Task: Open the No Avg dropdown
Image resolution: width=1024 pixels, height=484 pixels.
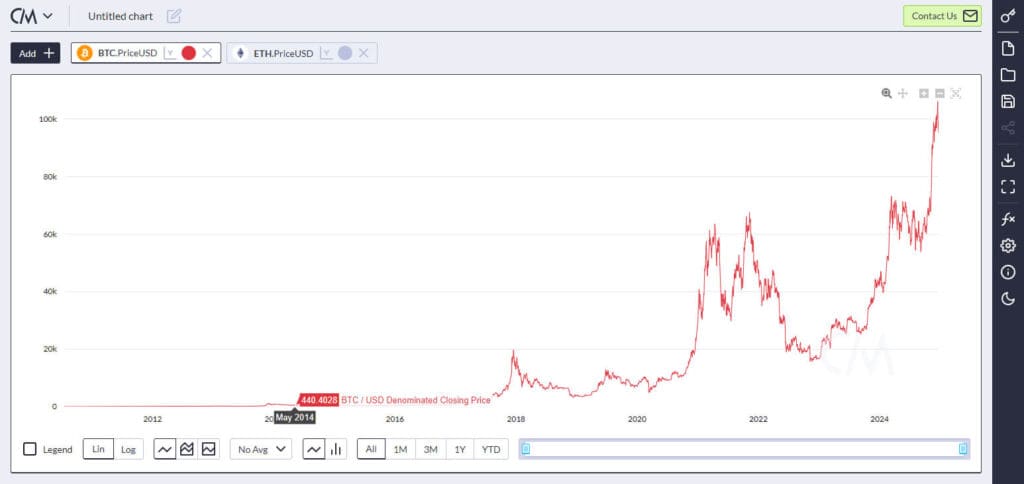Action: click(261, 449)
